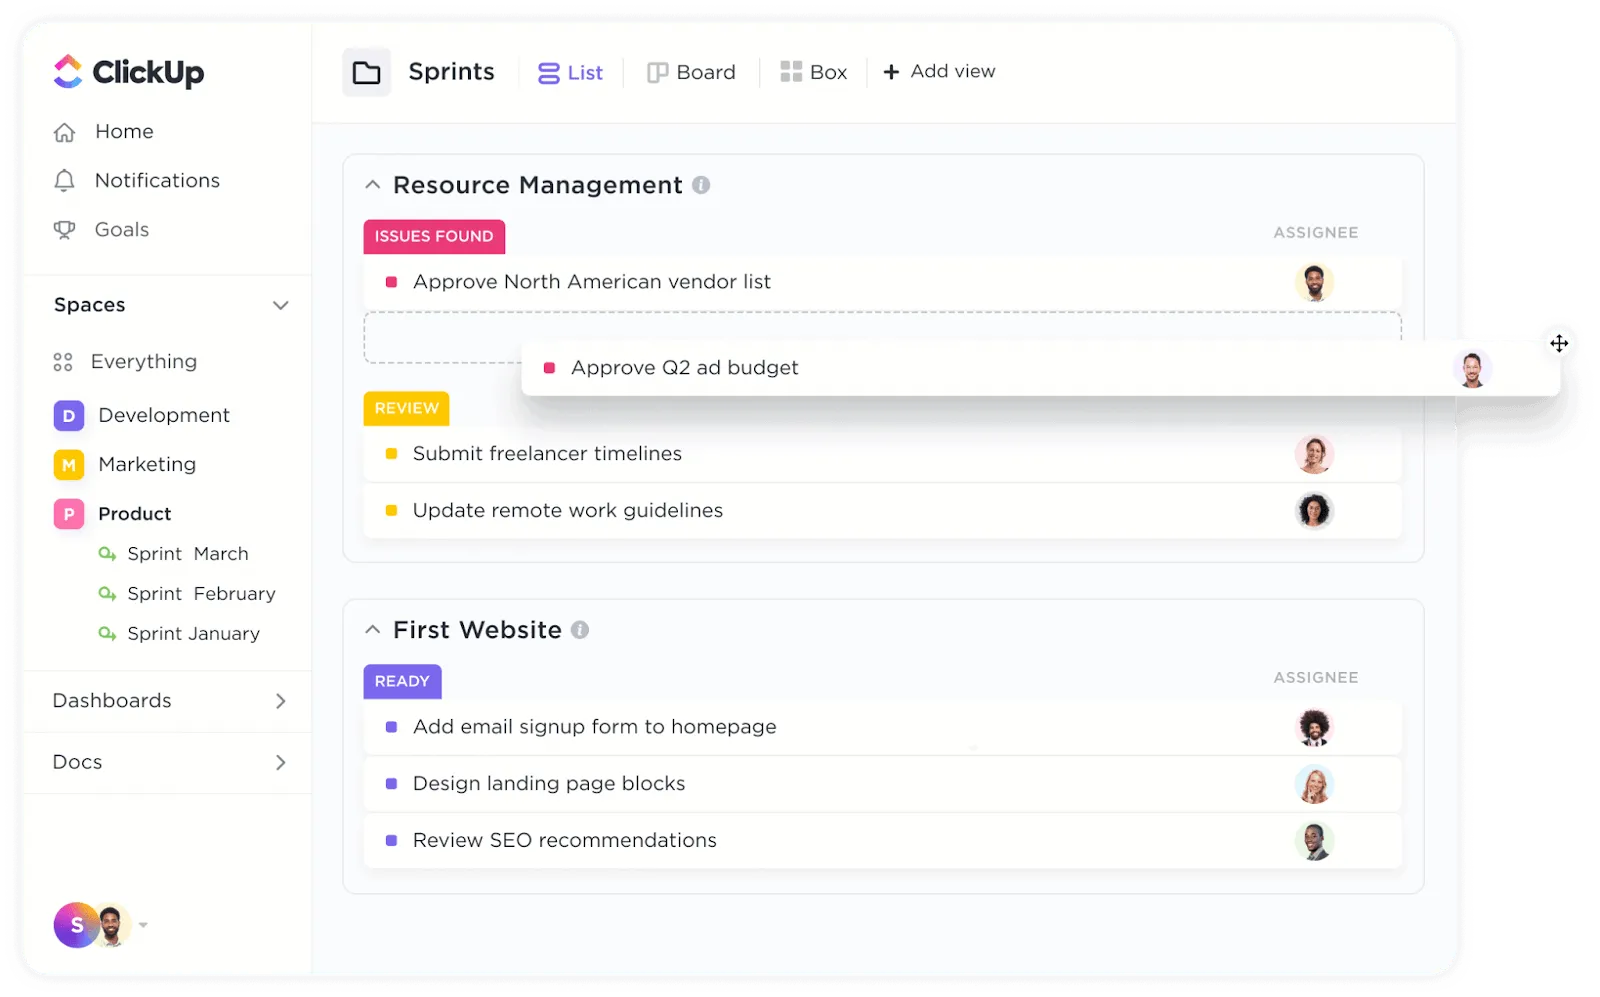Image resolution: width=1600 pixels, height=997 pixels.
Task: Click assignee avatar for Review SEO recommendations
Action: (x=1314, y=841)
